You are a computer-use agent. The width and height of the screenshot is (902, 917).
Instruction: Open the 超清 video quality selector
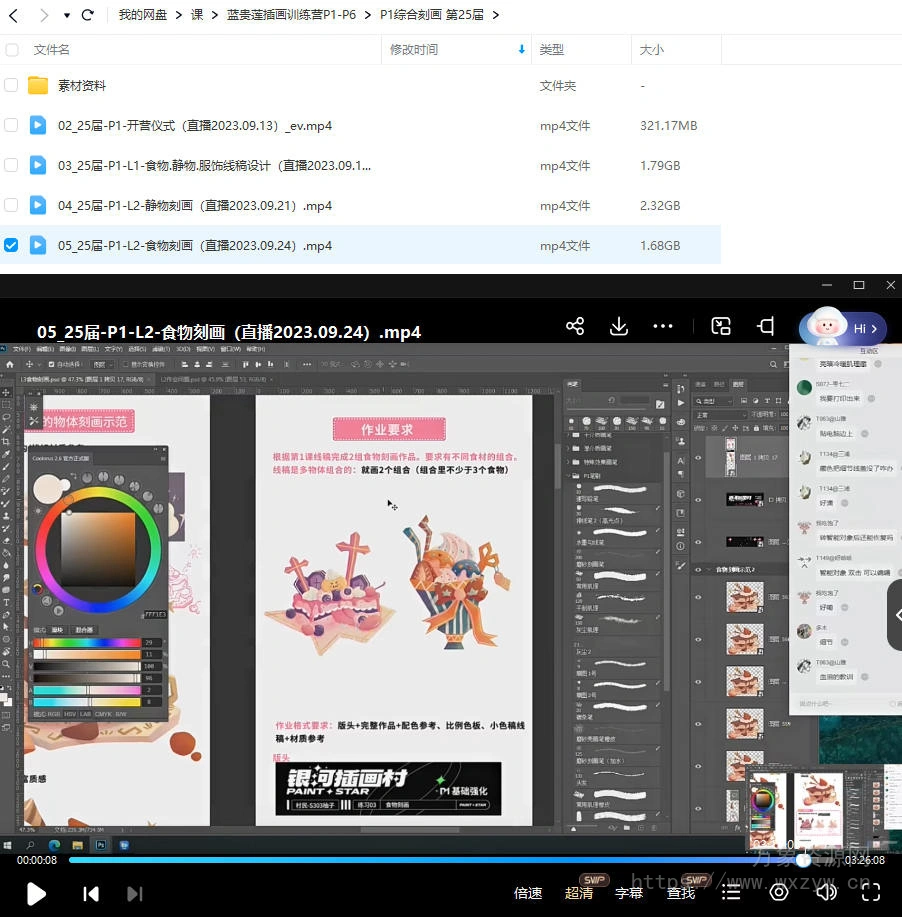(579, 893)
